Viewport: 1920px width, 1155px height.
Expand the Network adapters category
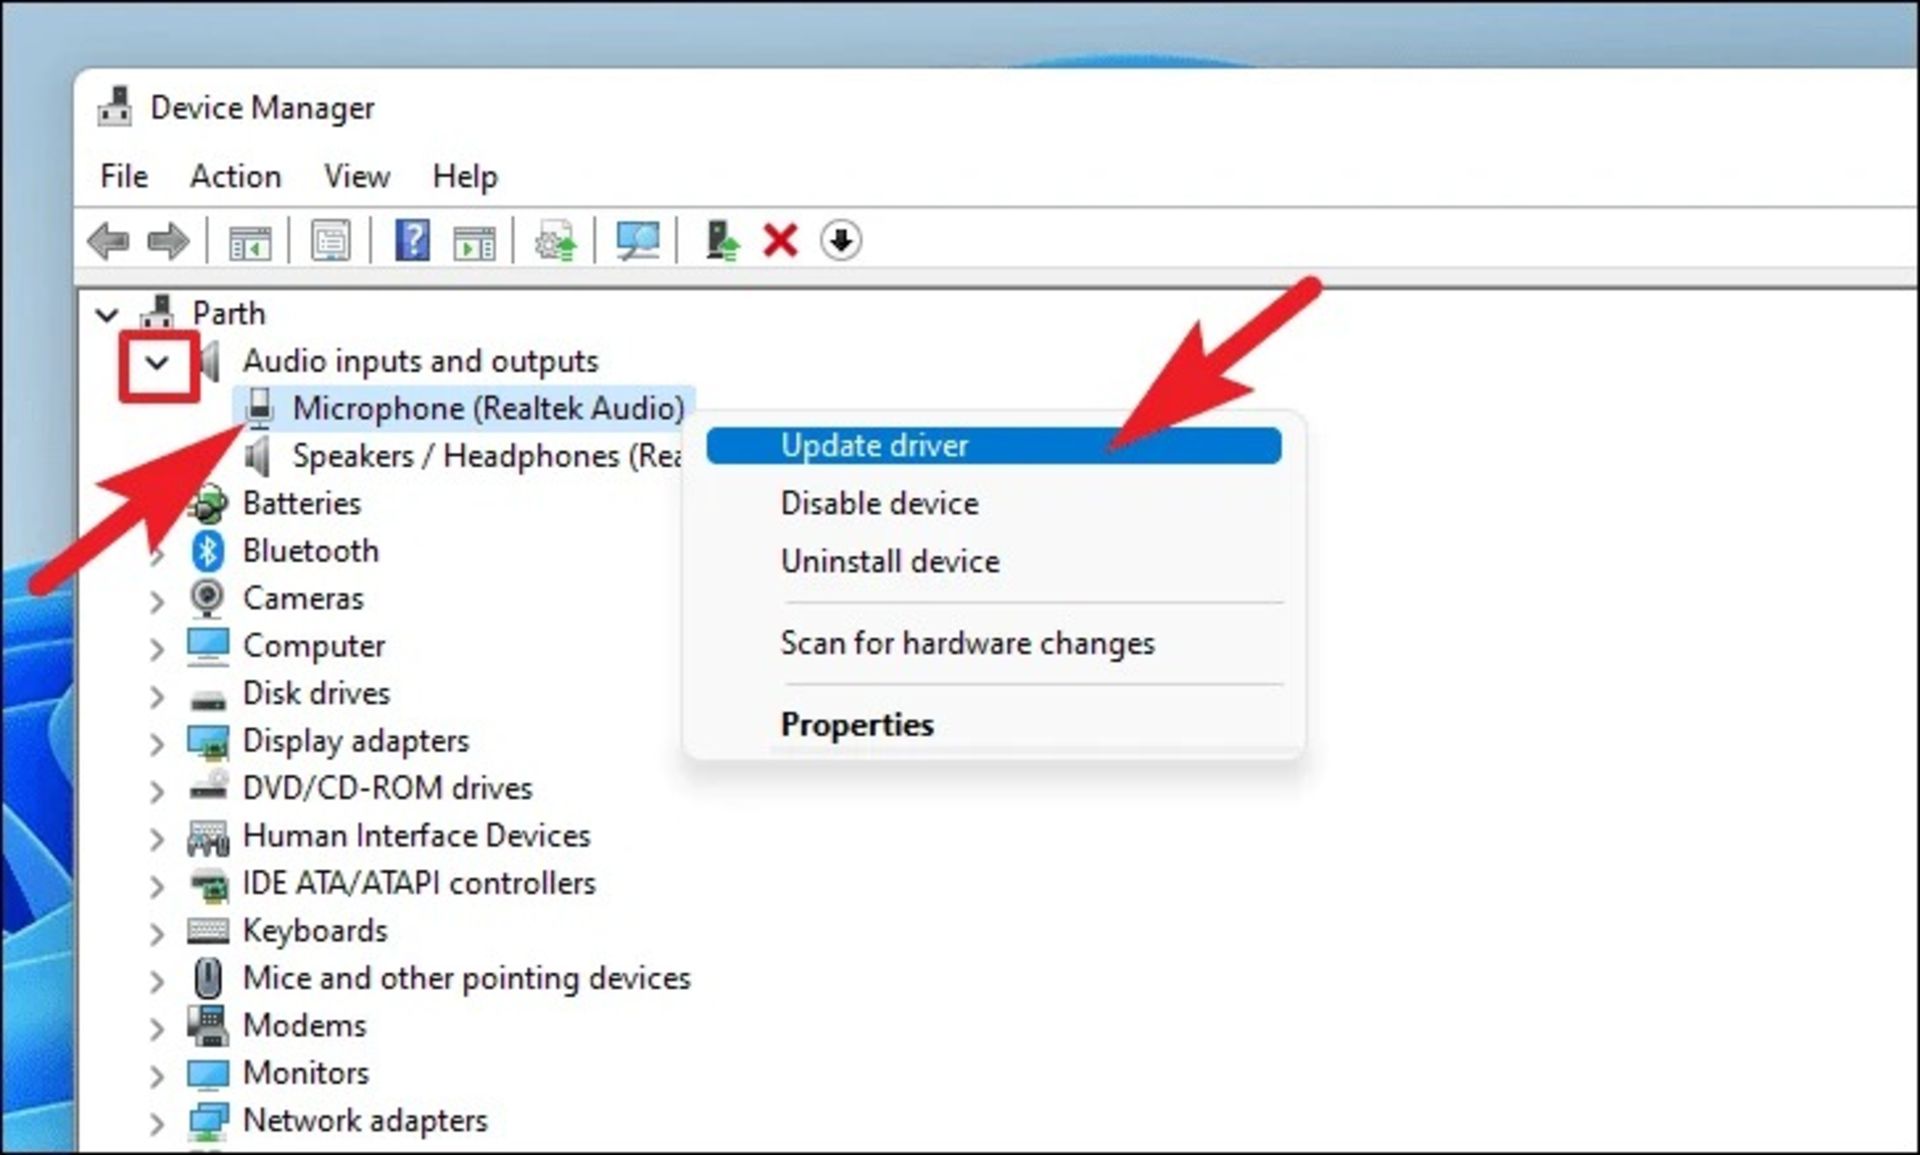[x=157, y=1123]
